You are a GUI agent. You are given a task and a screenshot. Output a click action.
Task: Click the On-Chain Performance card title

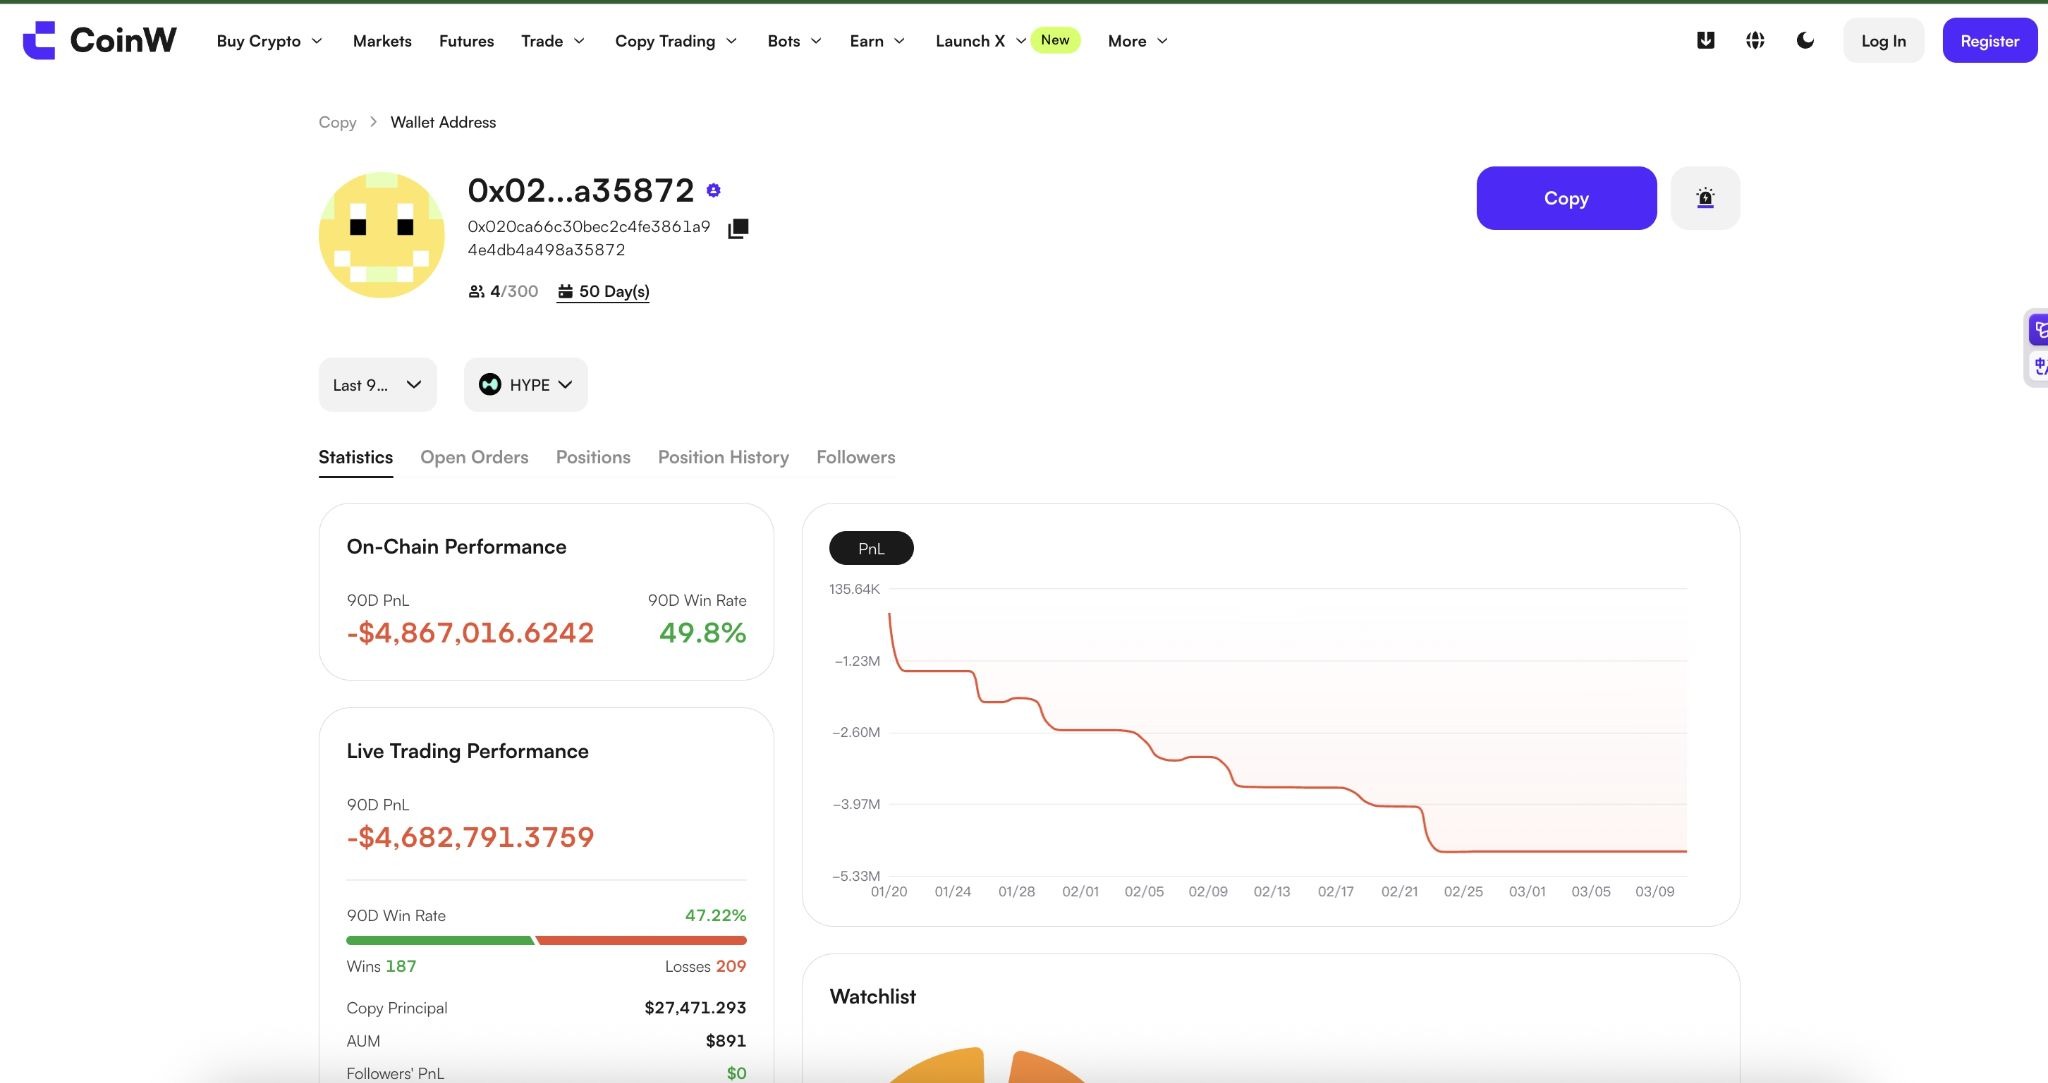click(x=456, y=547)
